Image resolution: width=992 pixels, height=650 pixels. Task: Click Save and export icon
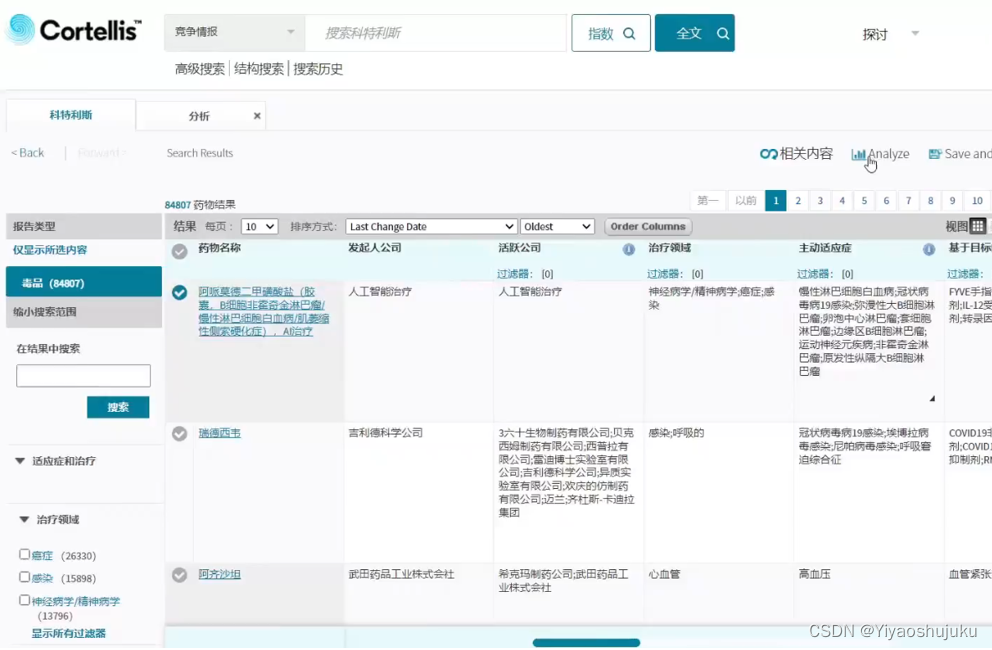coord(934,154)
